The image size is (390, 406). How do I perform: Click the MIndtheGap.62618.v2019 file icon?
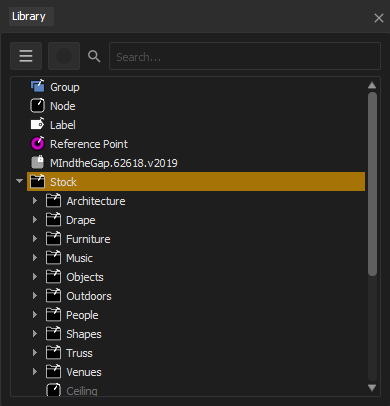[x=38, y=163]
